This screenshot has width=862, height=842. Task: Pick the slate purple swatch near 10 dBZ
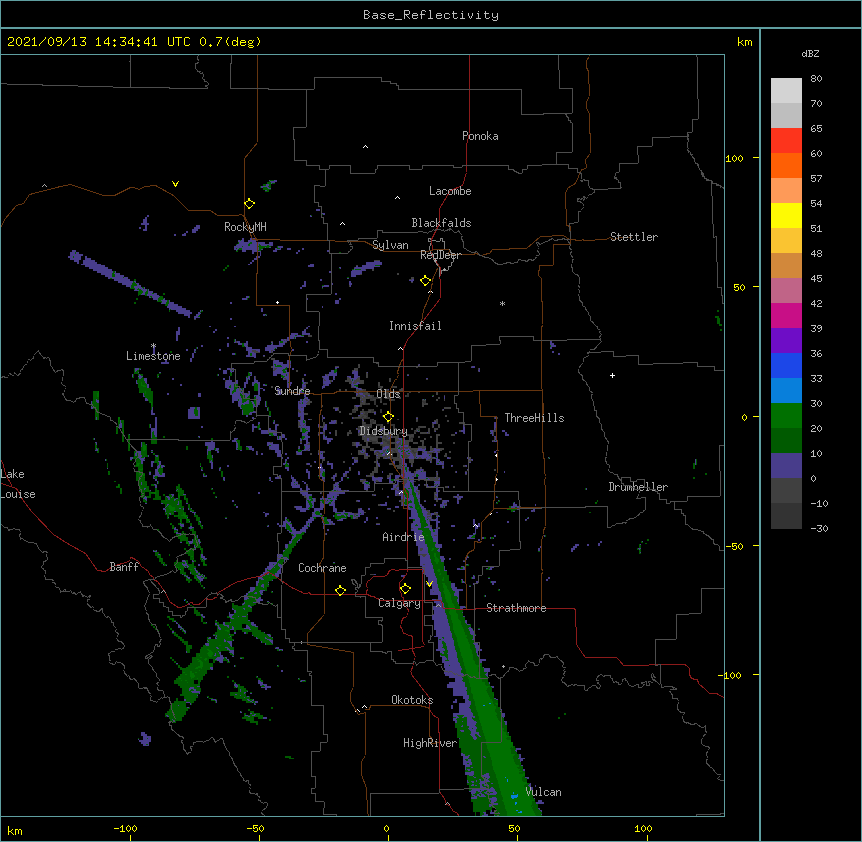786,466
